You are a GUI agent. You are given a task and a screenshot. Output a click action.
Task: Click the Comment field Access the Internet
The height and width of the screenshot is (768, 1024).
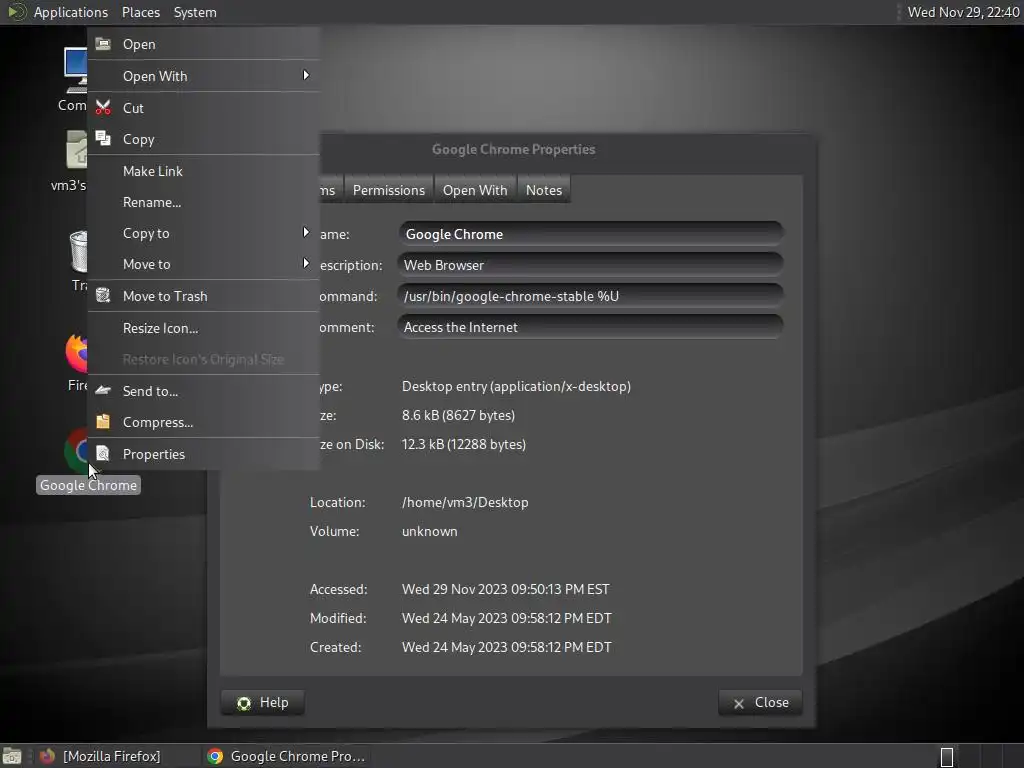coord(590,327)
